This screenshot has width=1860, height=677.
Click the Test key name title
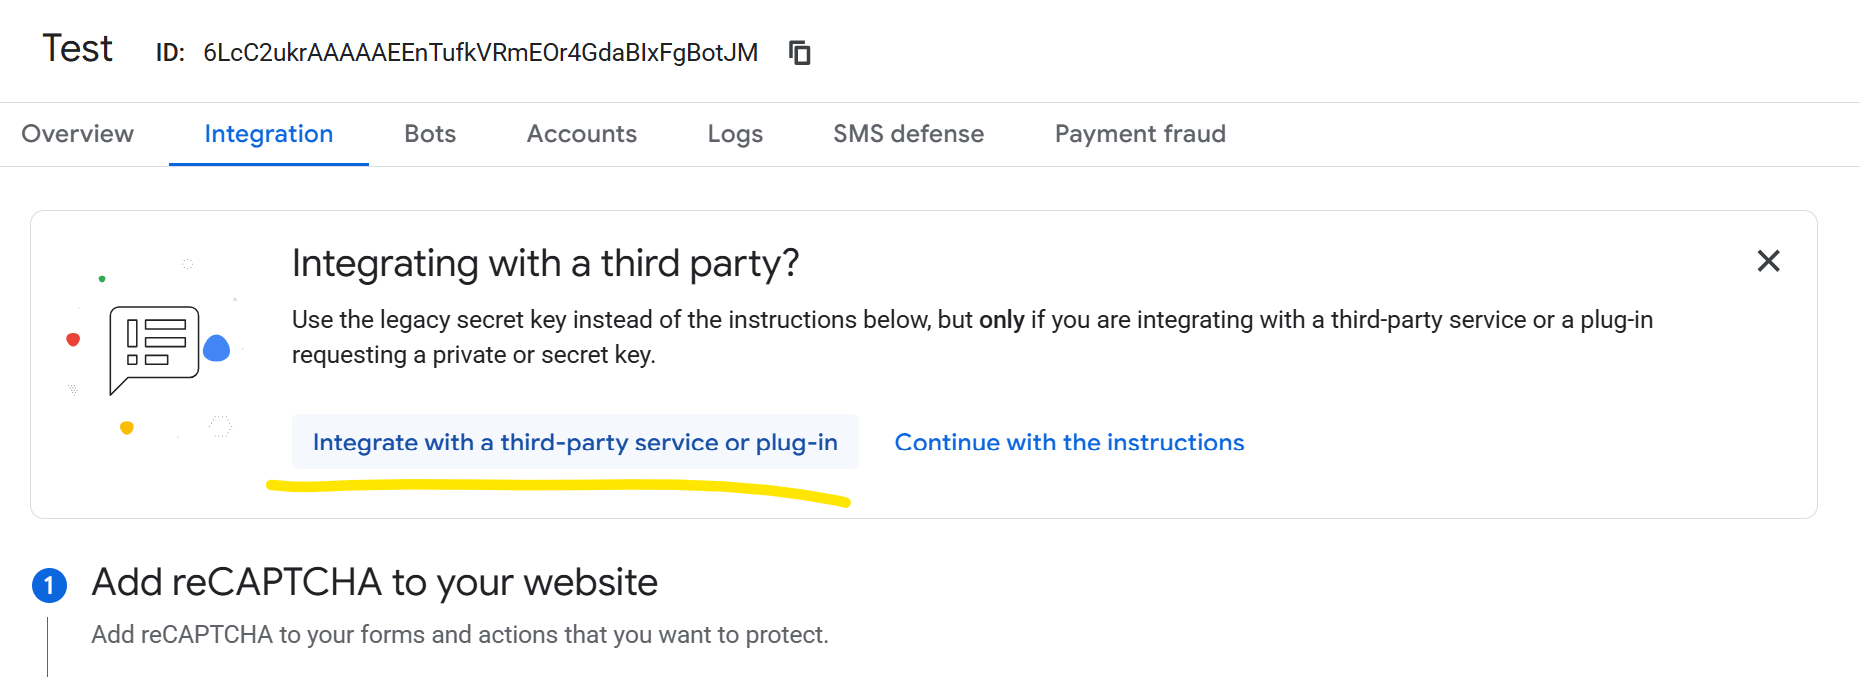pyautogui.click(x=77, y=49)
